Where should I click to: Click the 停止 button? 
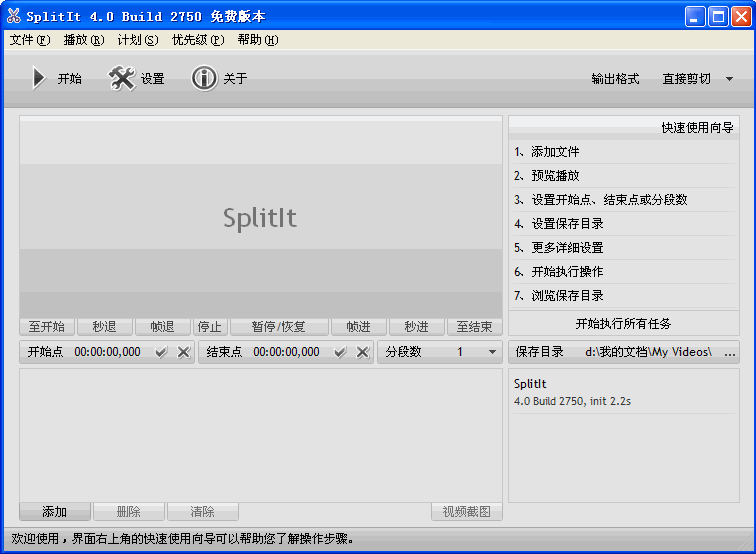coord(210,327)
